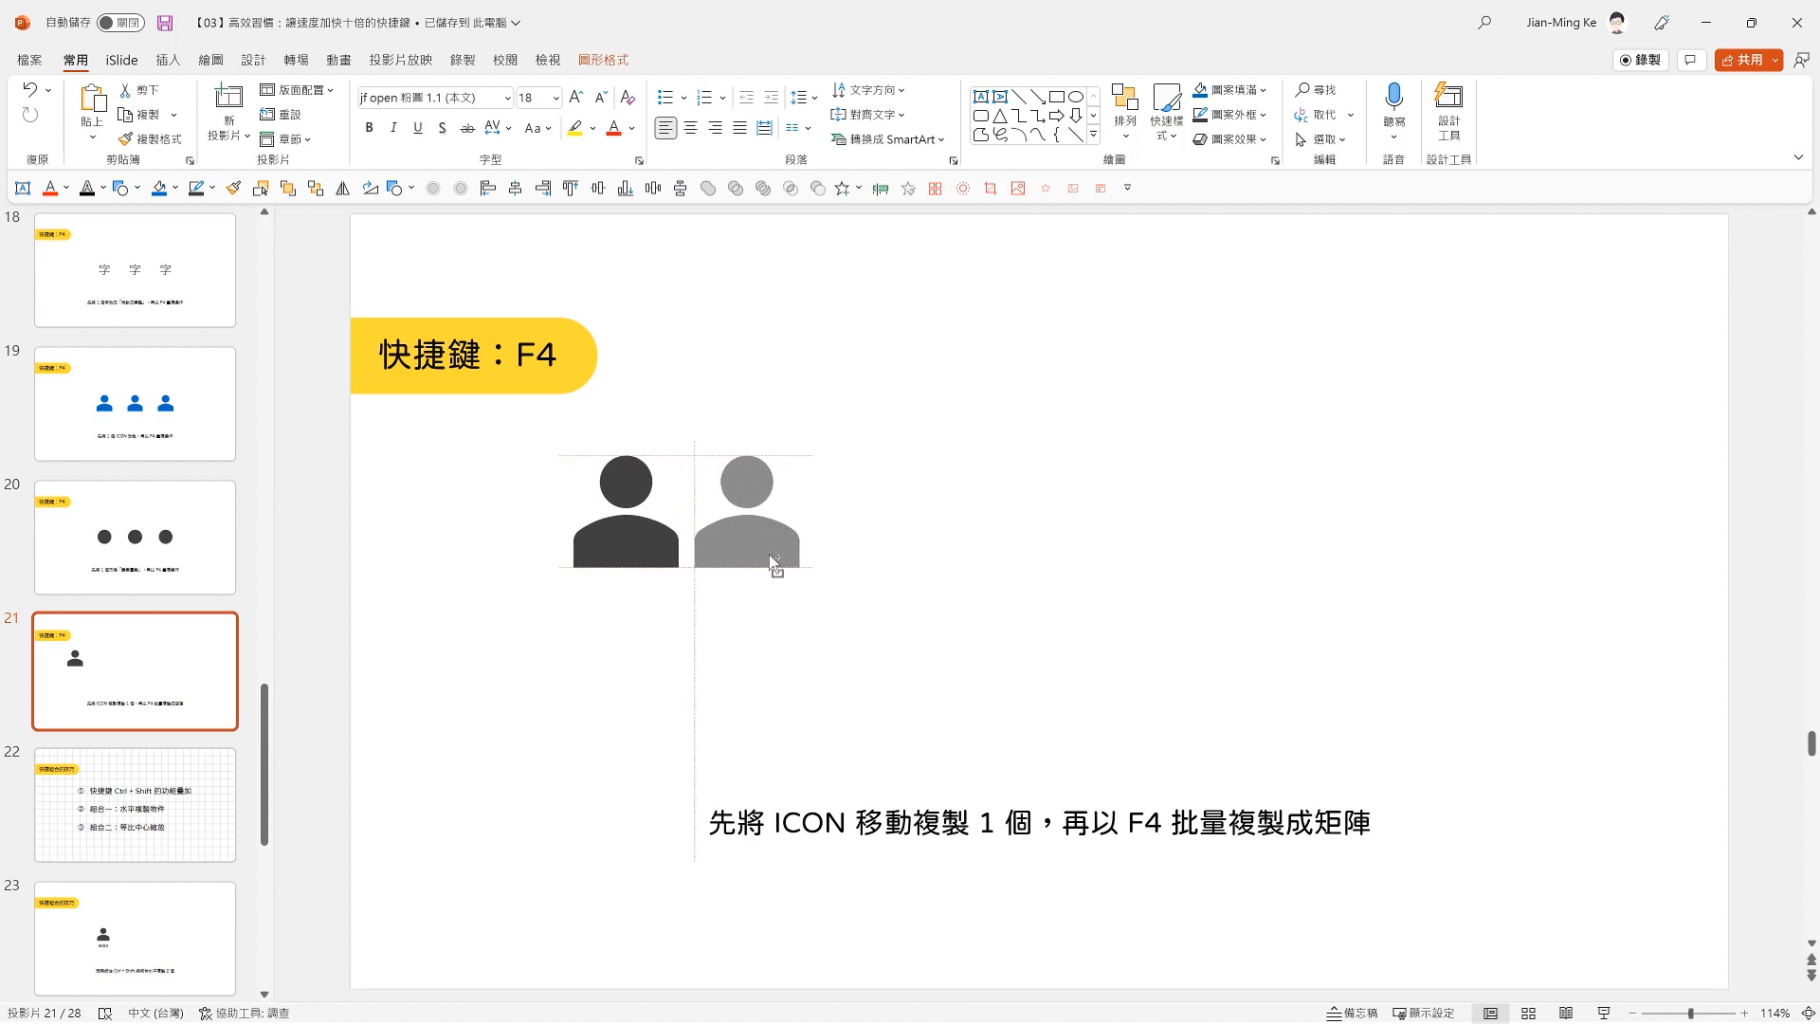The image size is (1820, 1024).
Task: Toggle underline formatting
Action: click(417, 127)
